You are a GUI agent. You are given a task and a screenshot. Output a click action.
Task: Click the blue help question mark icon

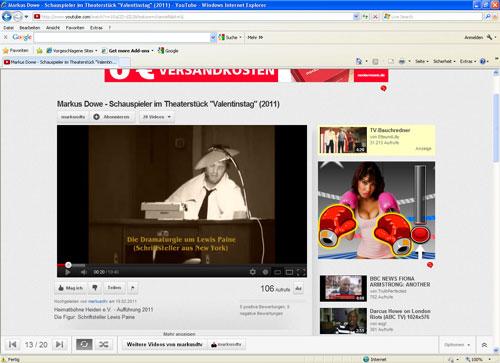(483, 61)
